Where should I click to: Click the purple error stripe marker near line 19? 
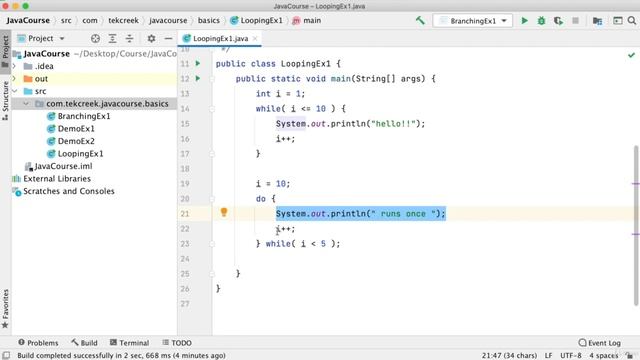tap(636, 184)
